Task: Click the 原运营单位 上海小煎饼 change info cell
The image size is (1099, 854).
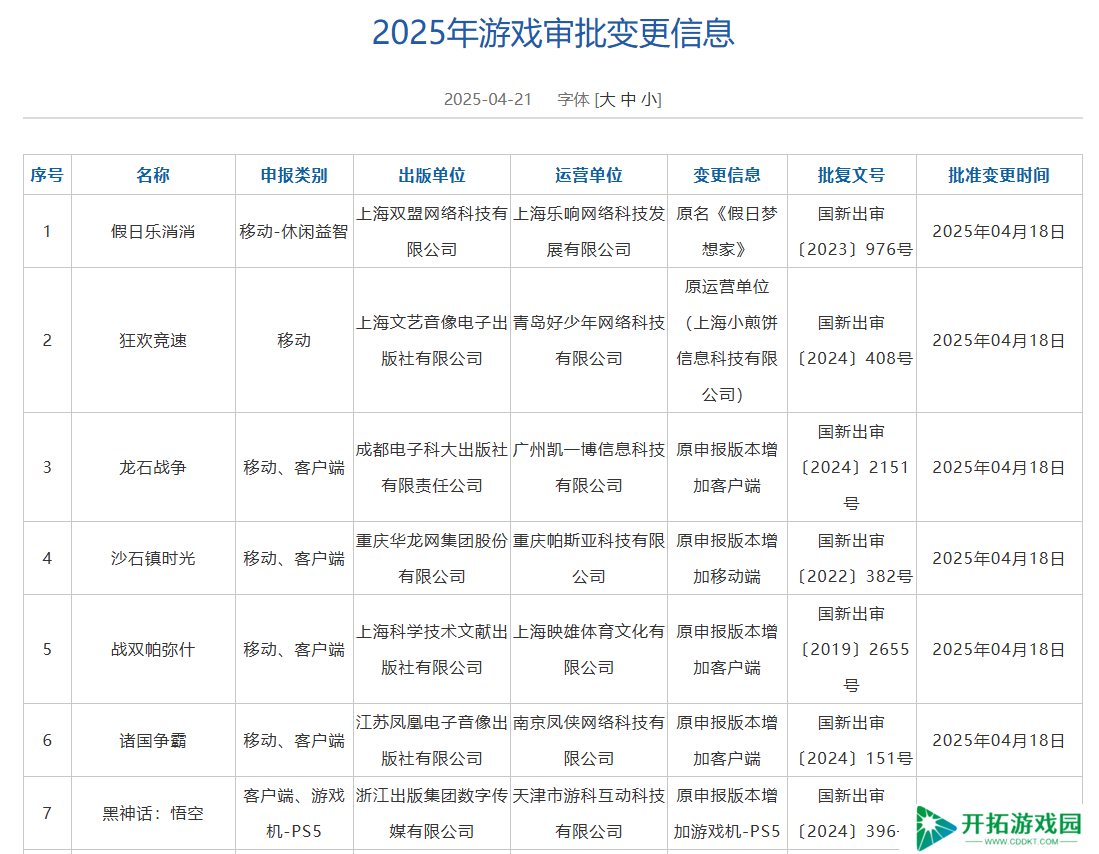Action: pyautogui.click(x=727, y=340)
